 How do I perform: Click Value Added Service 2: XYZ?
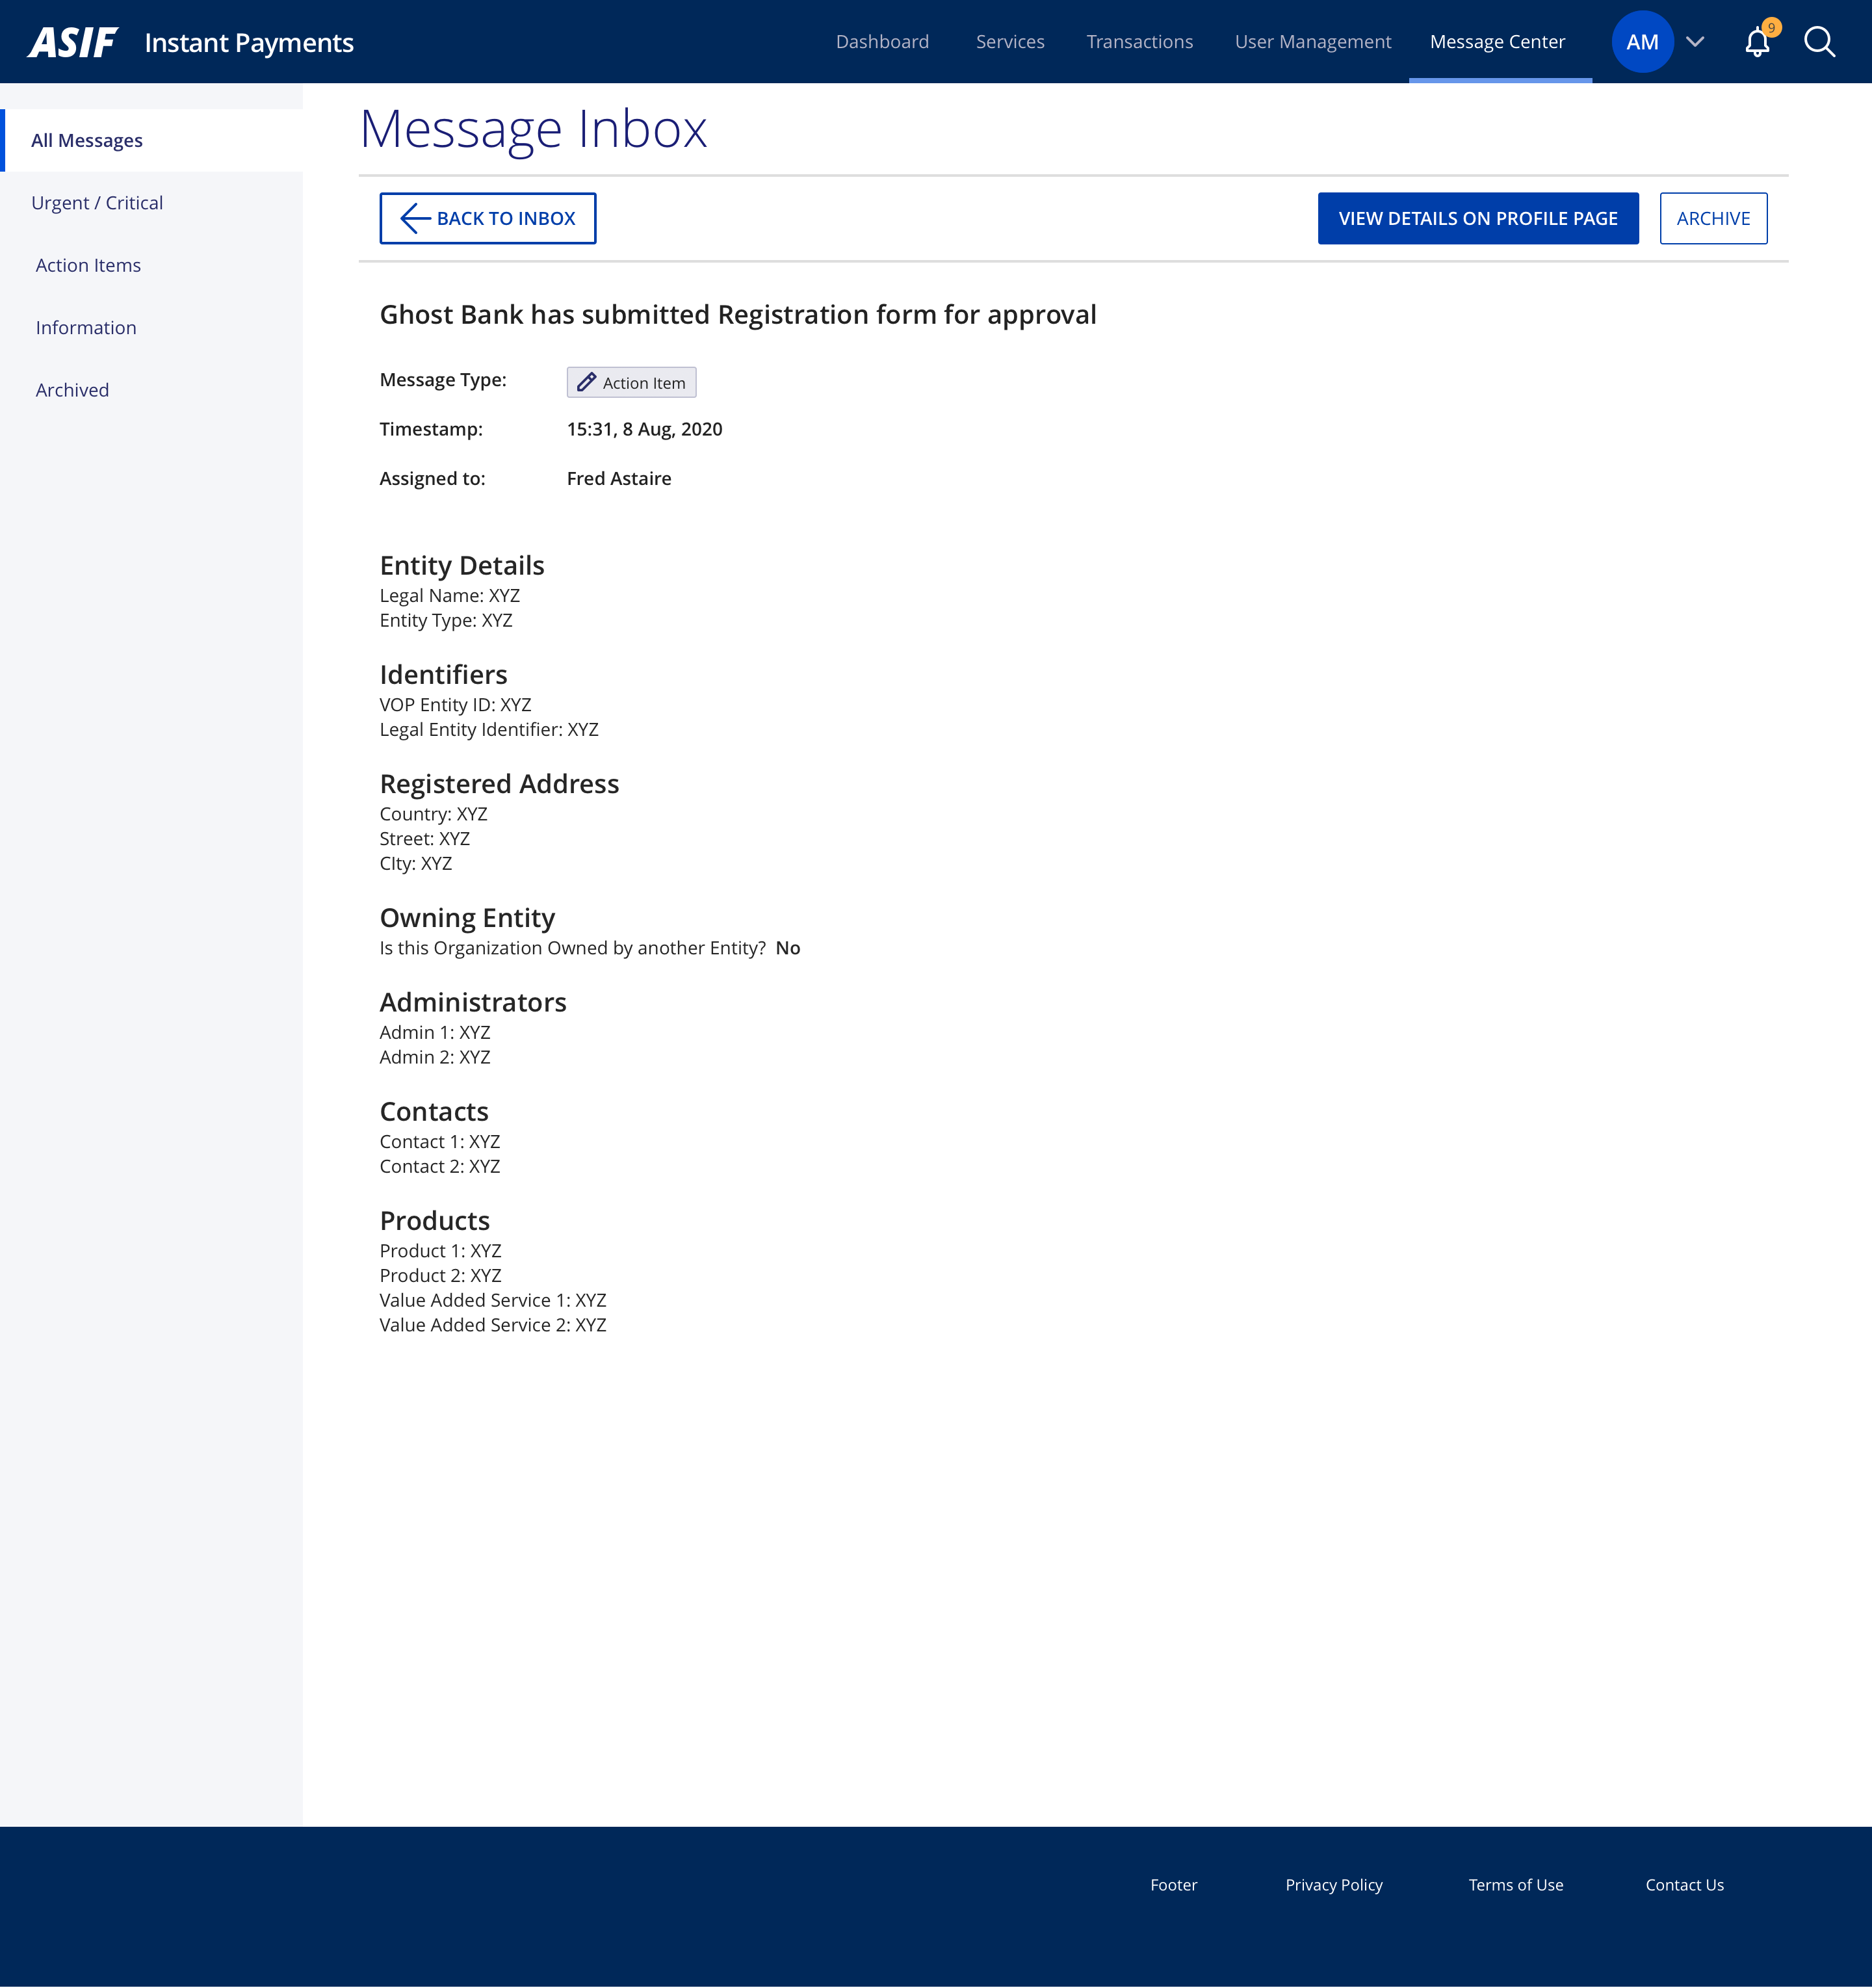click(493, 1325)
